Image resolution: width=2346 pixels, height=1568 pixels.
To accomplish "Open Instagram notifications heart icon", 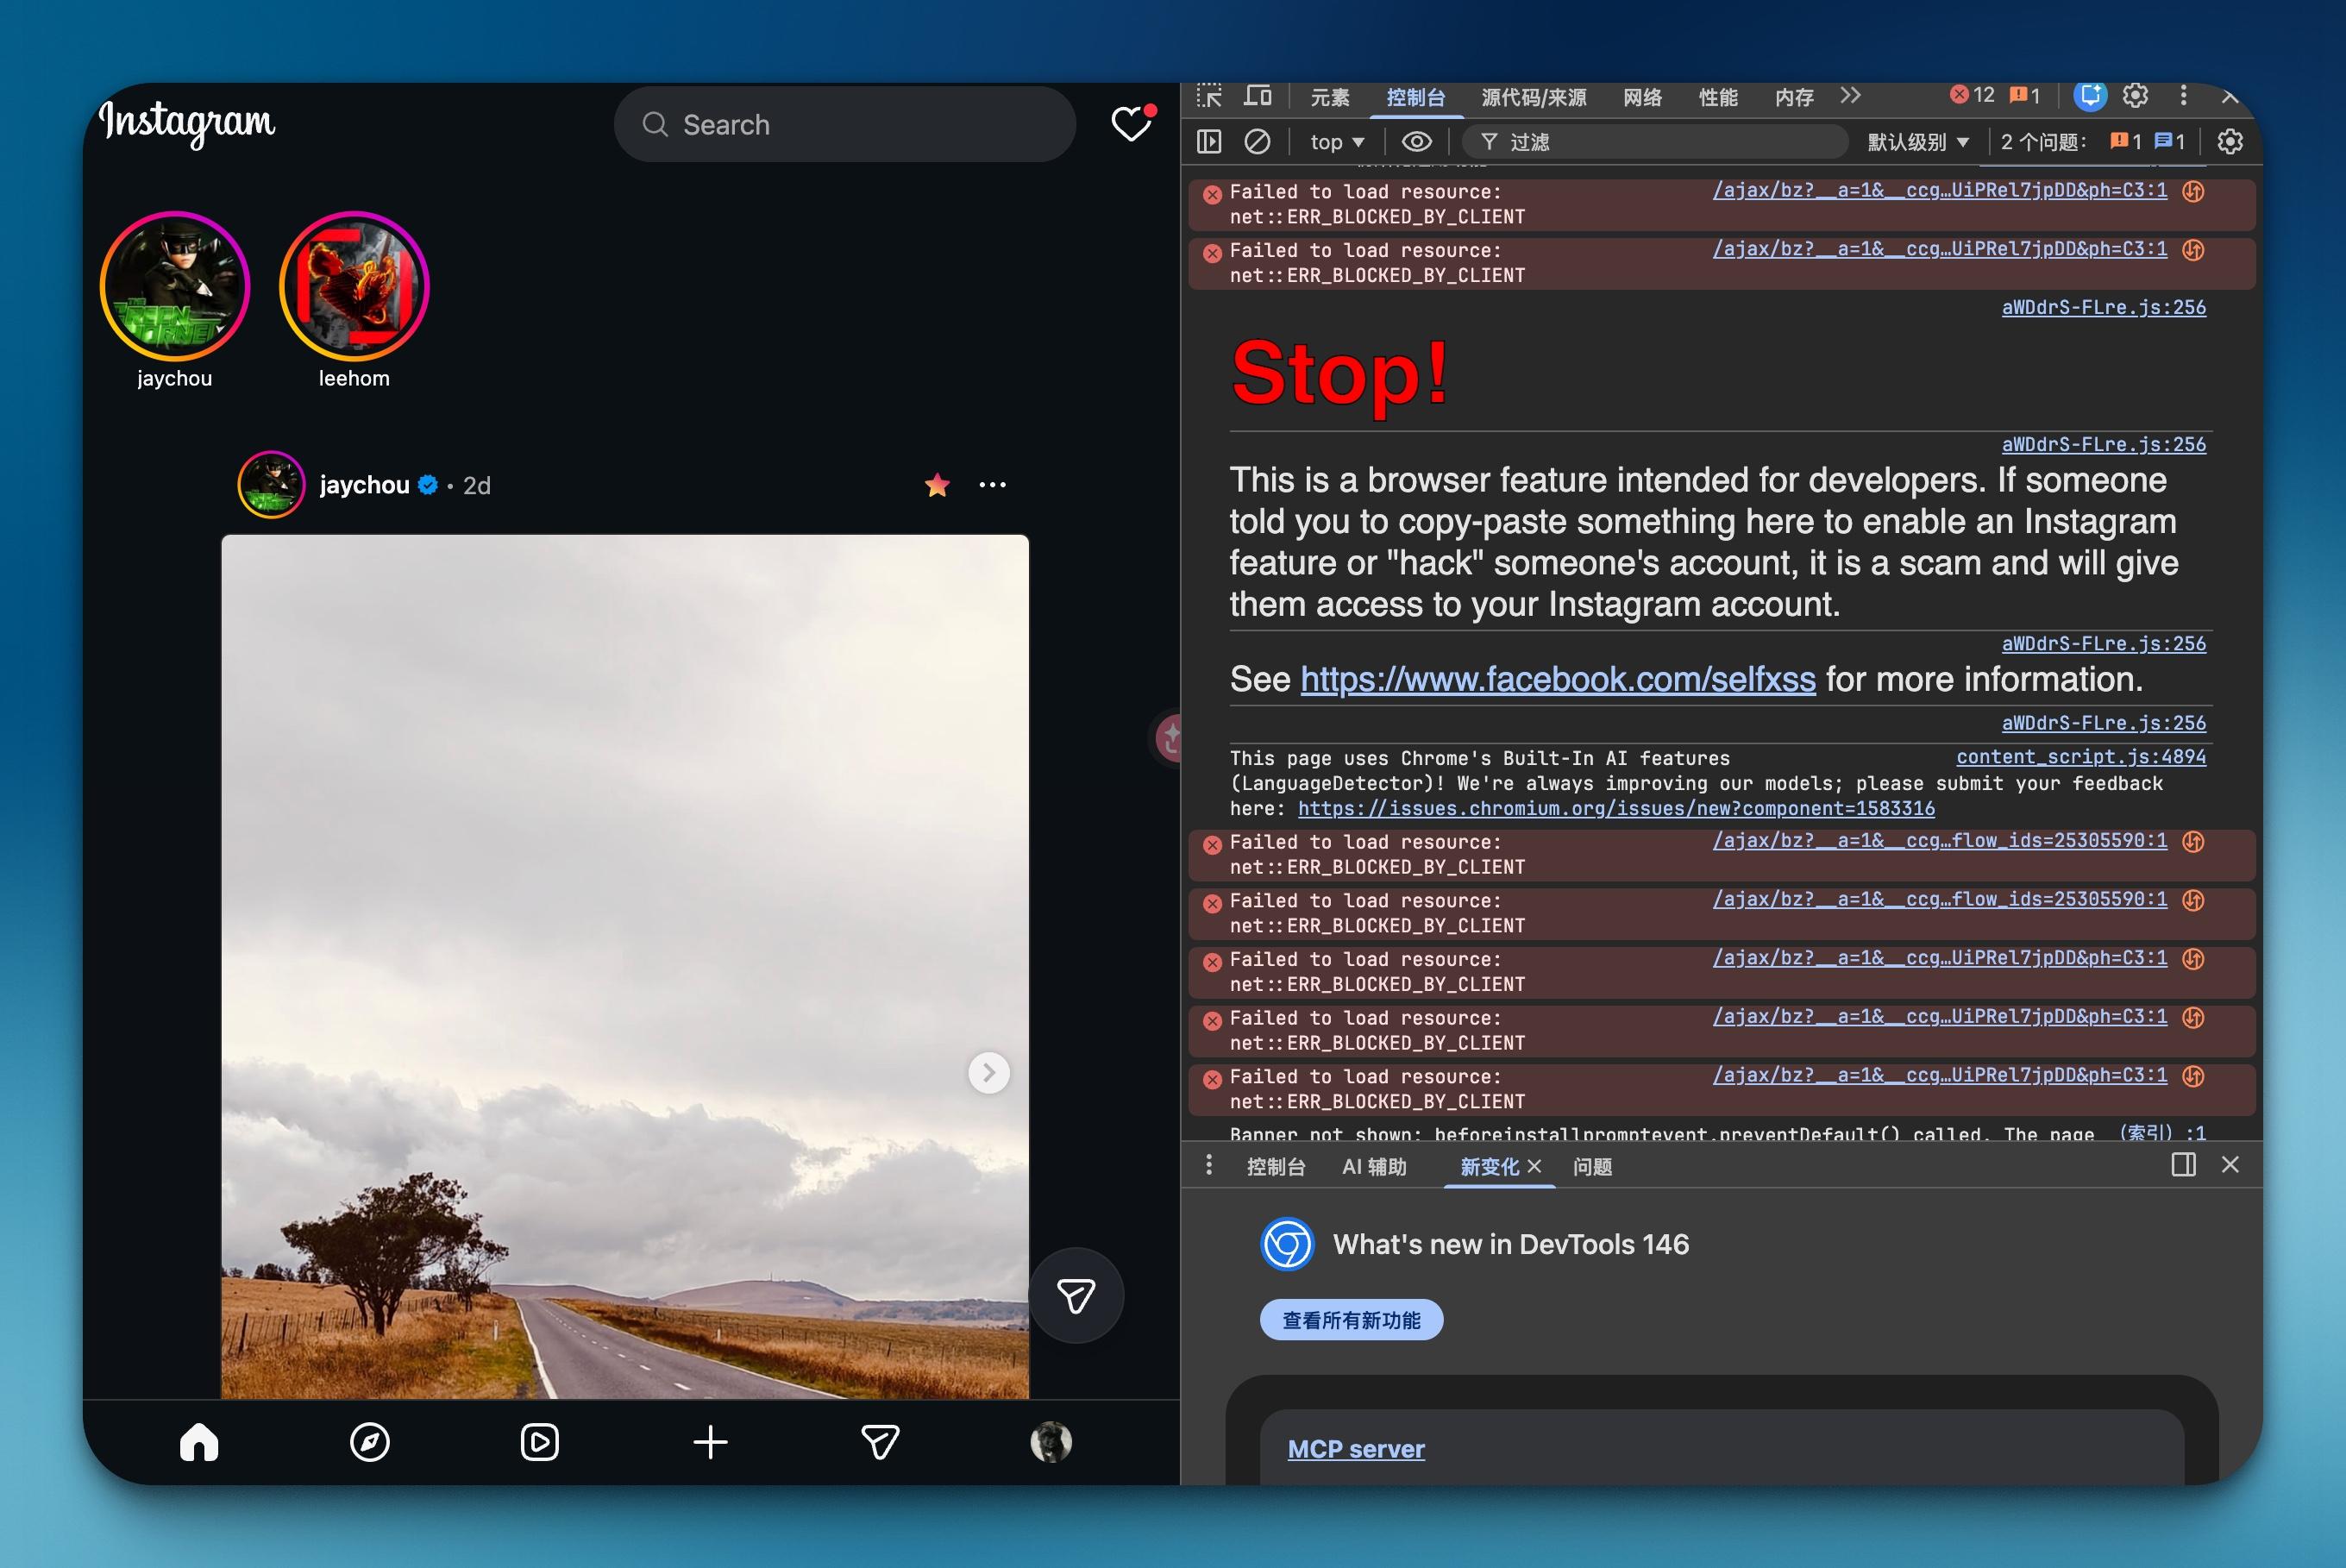I will coord(1131,124).
